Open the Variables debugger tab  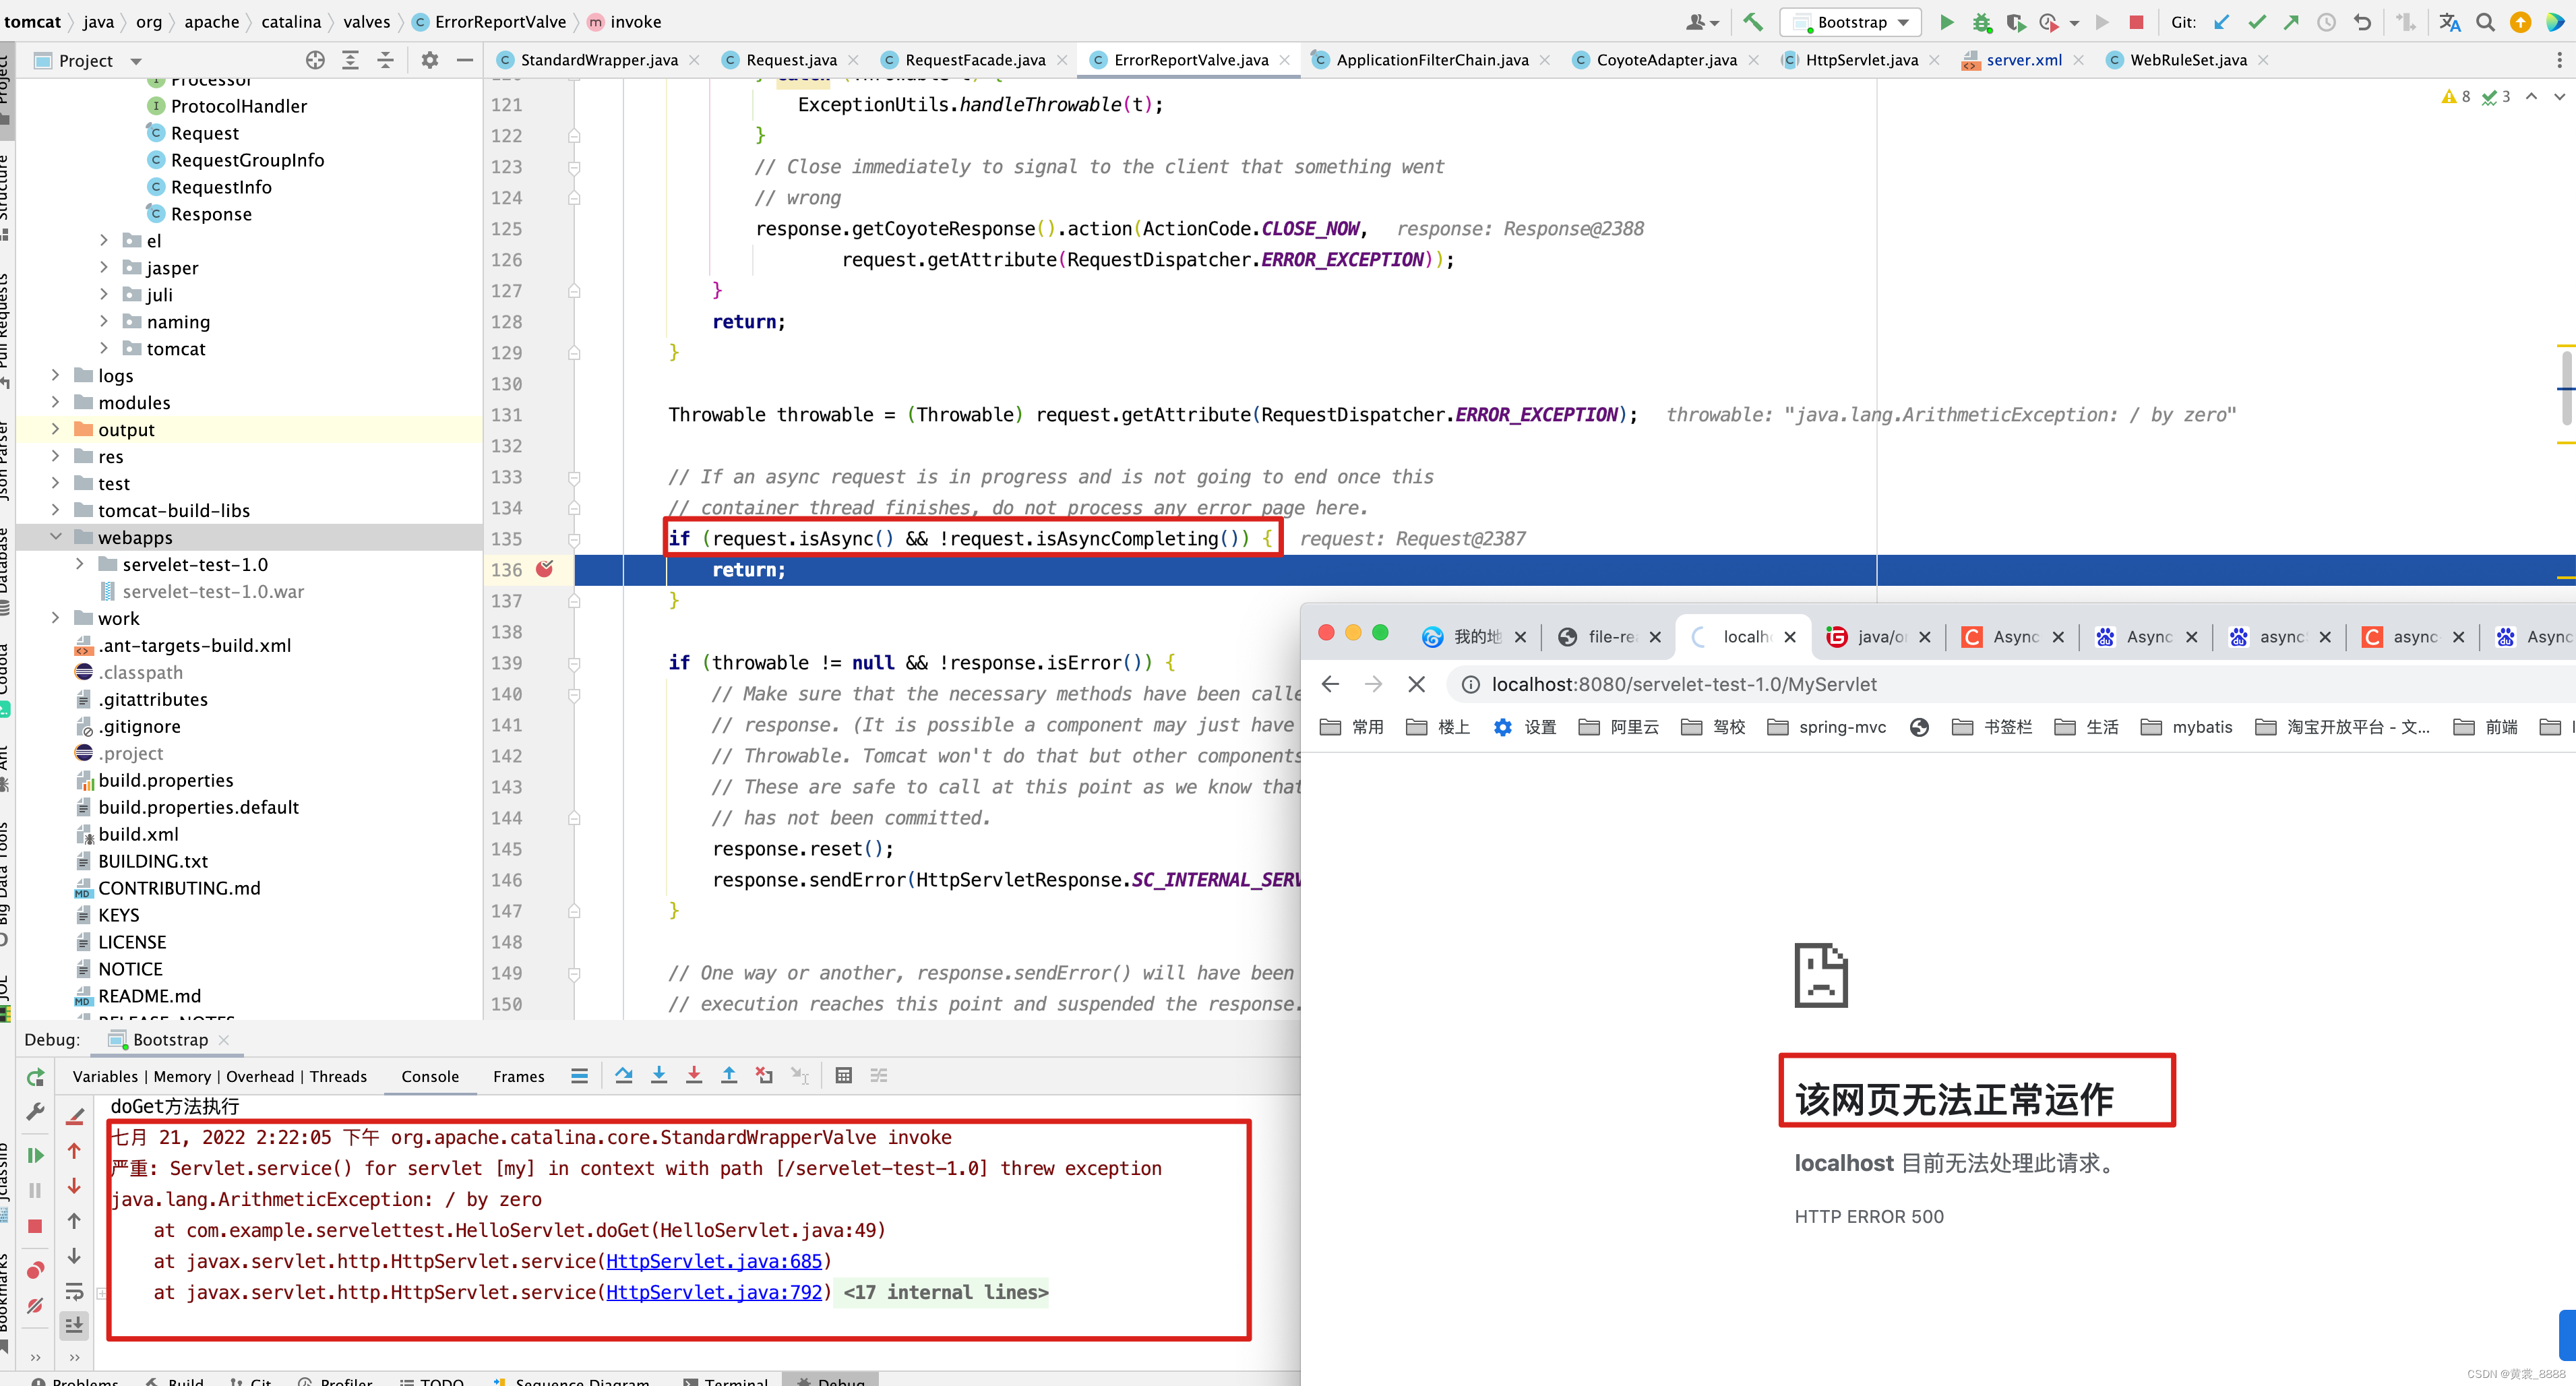pyautogui.click(x=105, y=1076)
